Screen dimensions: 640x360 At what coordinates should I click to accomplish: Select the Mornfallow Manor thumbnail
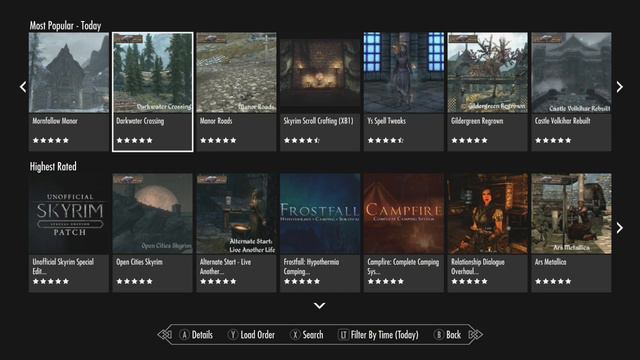tap(69, 73)
